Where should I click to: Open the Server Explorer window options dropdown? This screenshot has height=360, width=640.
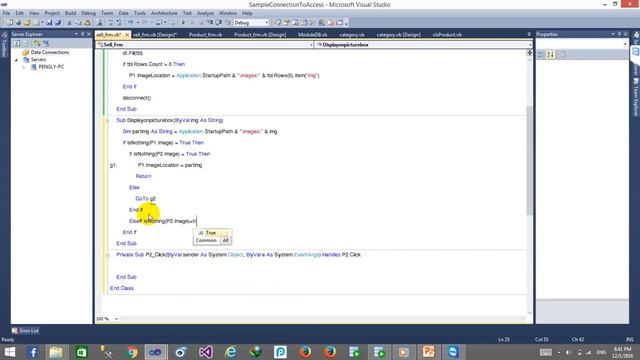click(76, 34)
